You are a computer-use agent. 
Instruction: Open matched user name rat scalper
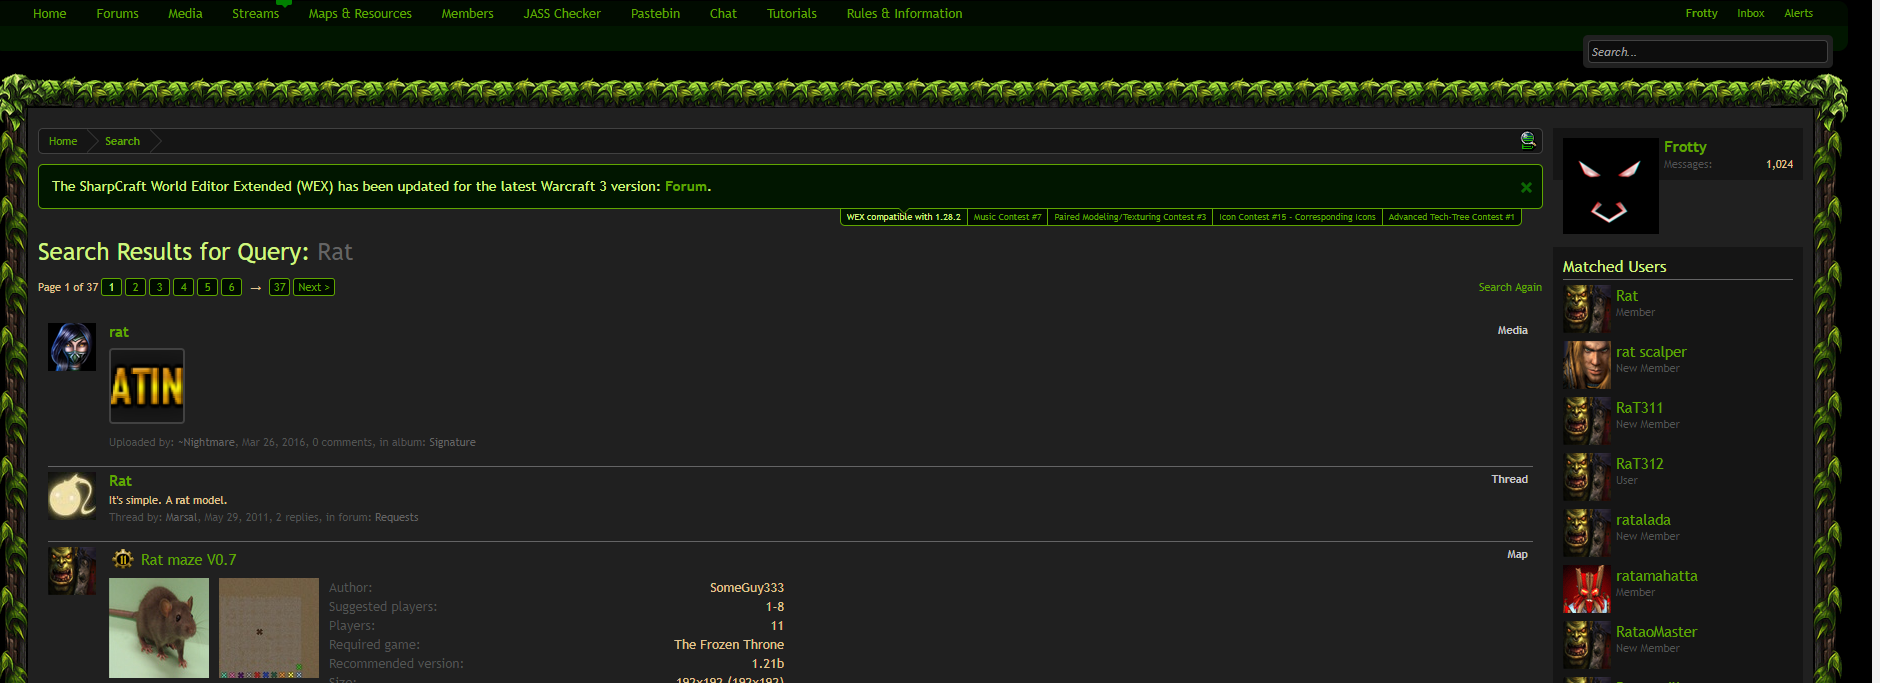1651,352
